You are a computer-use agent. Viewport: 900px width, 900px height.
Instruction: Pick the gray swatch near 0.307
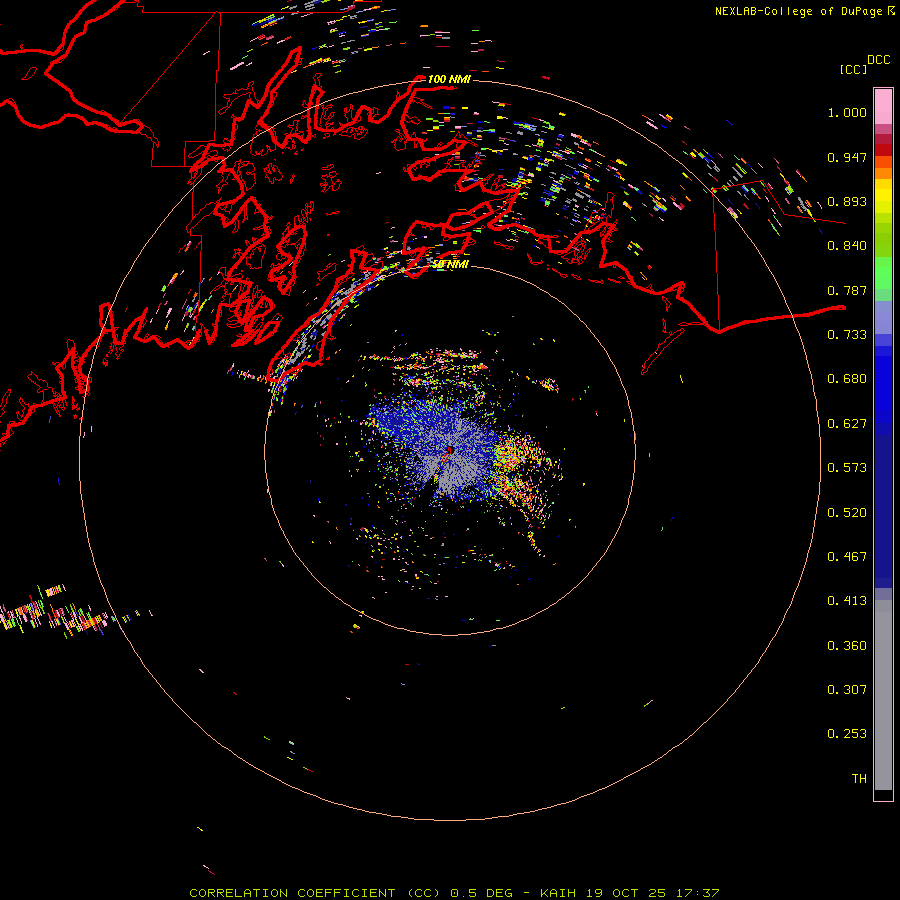883,695
